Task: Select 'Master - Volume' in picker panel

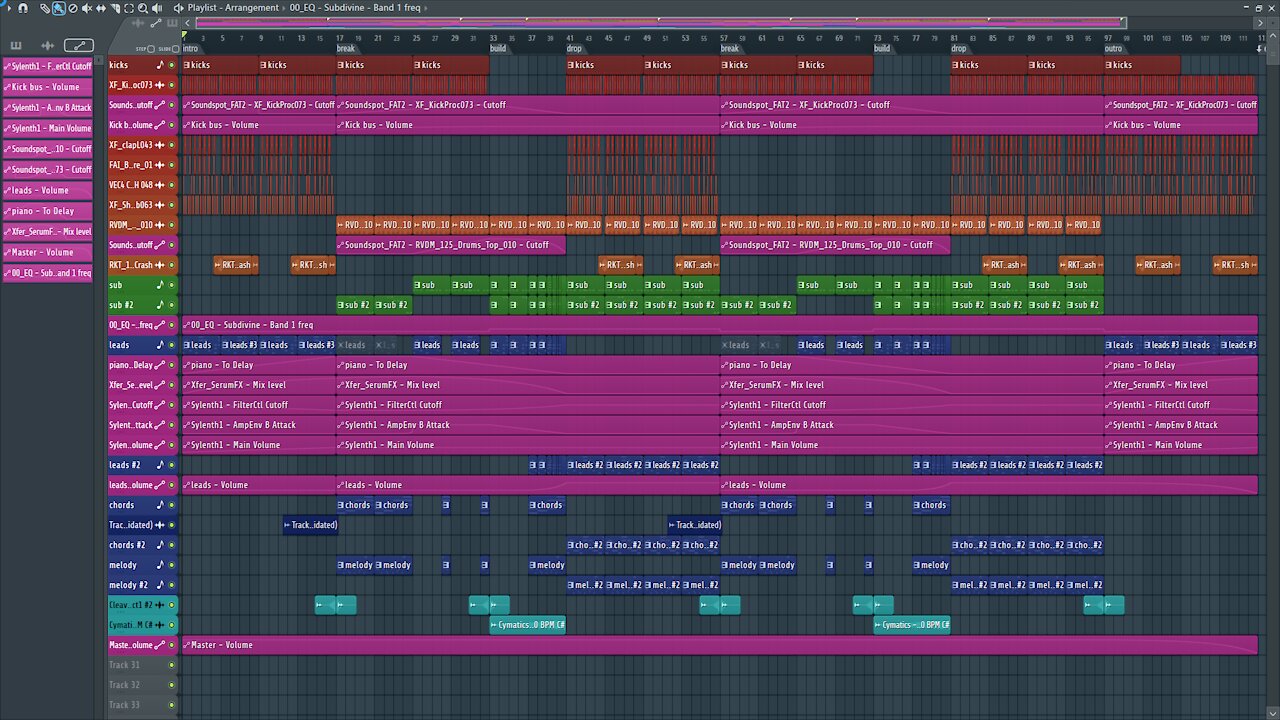Action: tap(48, 252)
